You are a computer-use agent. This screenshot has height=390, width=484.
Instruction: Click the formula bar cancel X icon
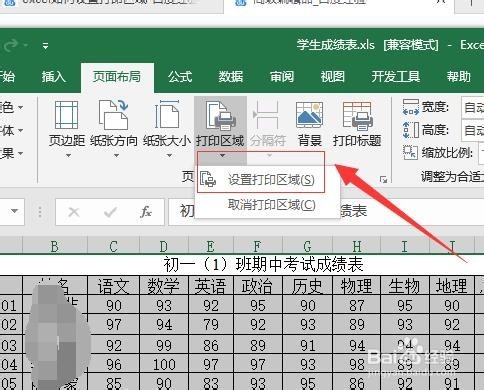pos(74,212)
